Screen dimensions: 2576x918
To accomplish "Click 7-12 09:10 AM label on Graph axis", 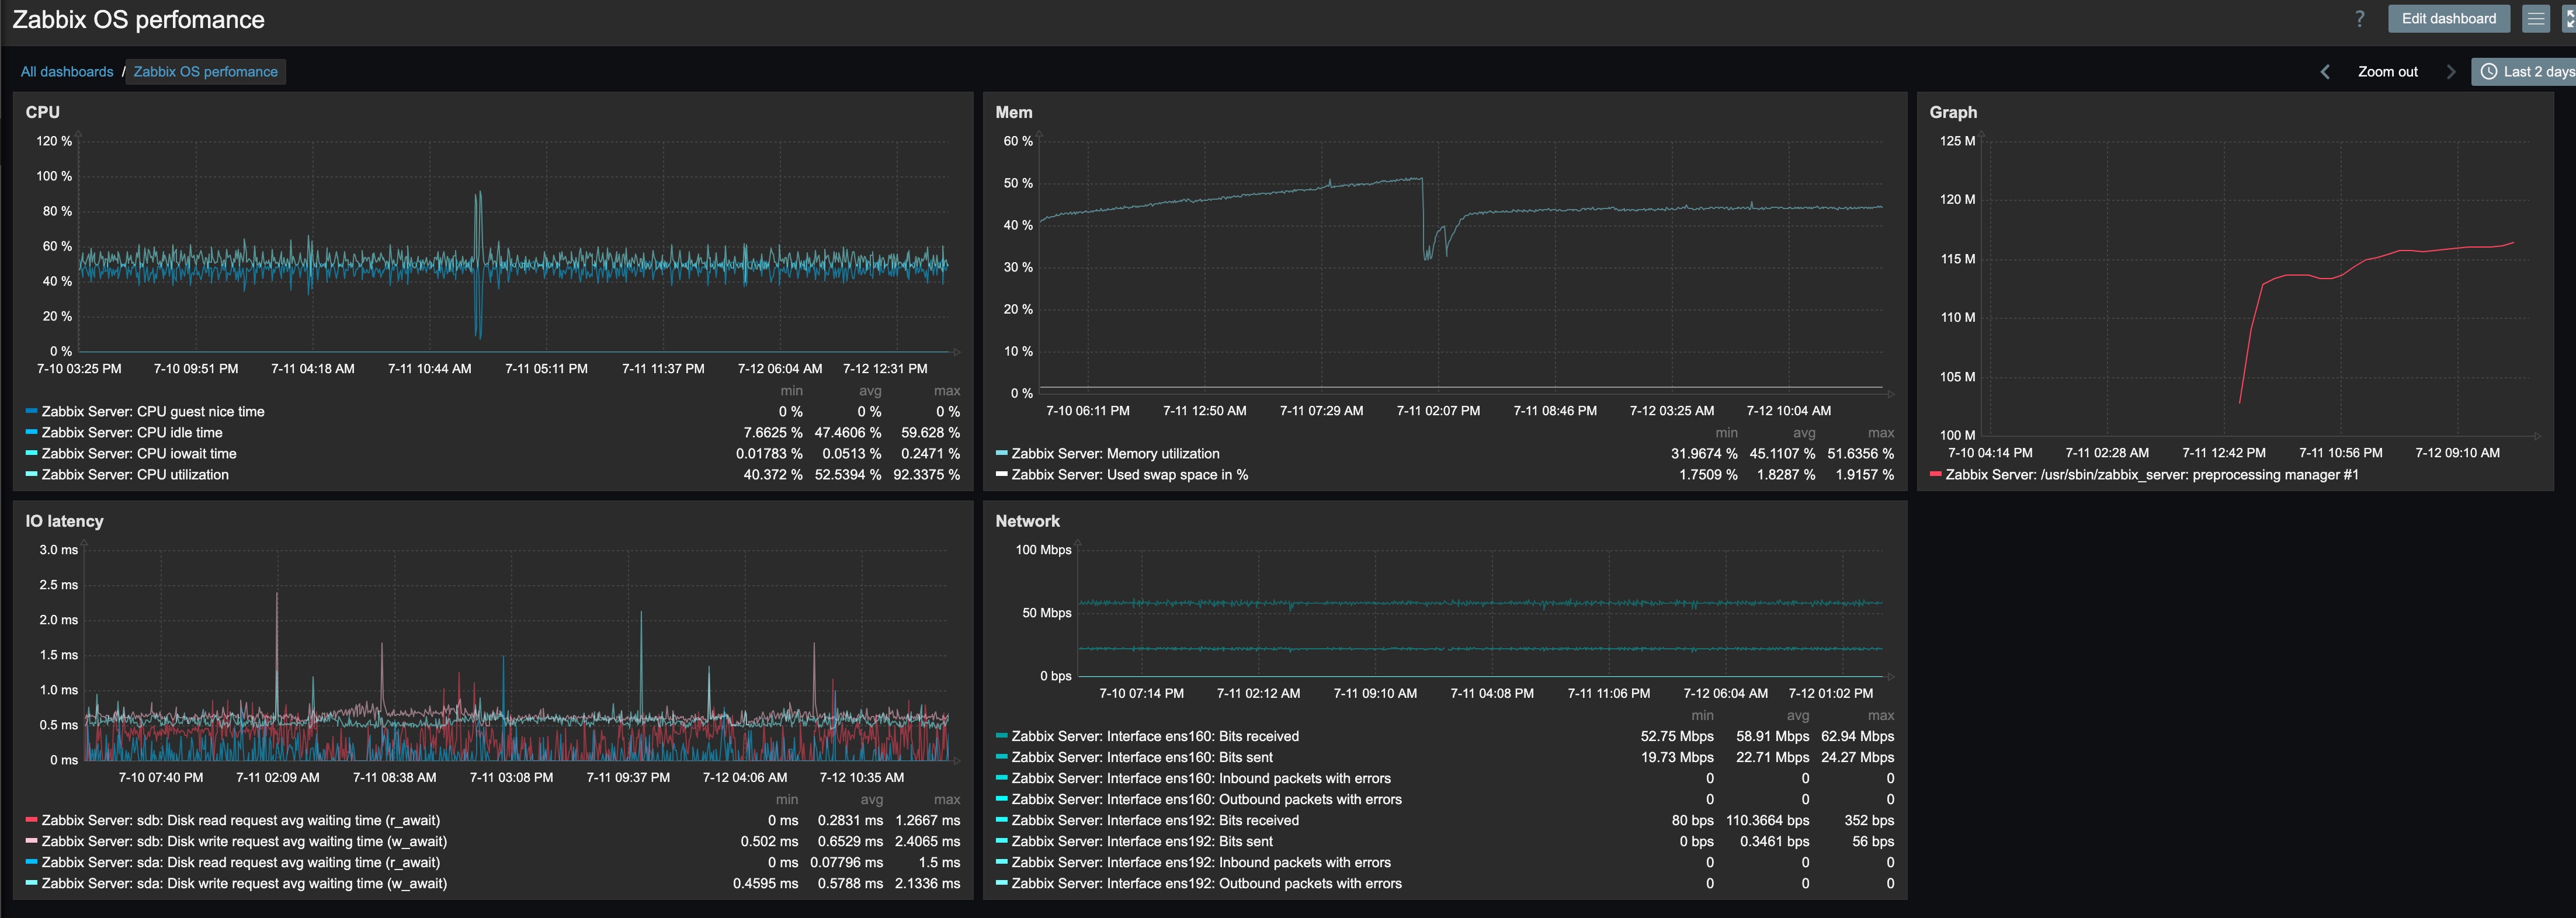I will (2457, 452).
